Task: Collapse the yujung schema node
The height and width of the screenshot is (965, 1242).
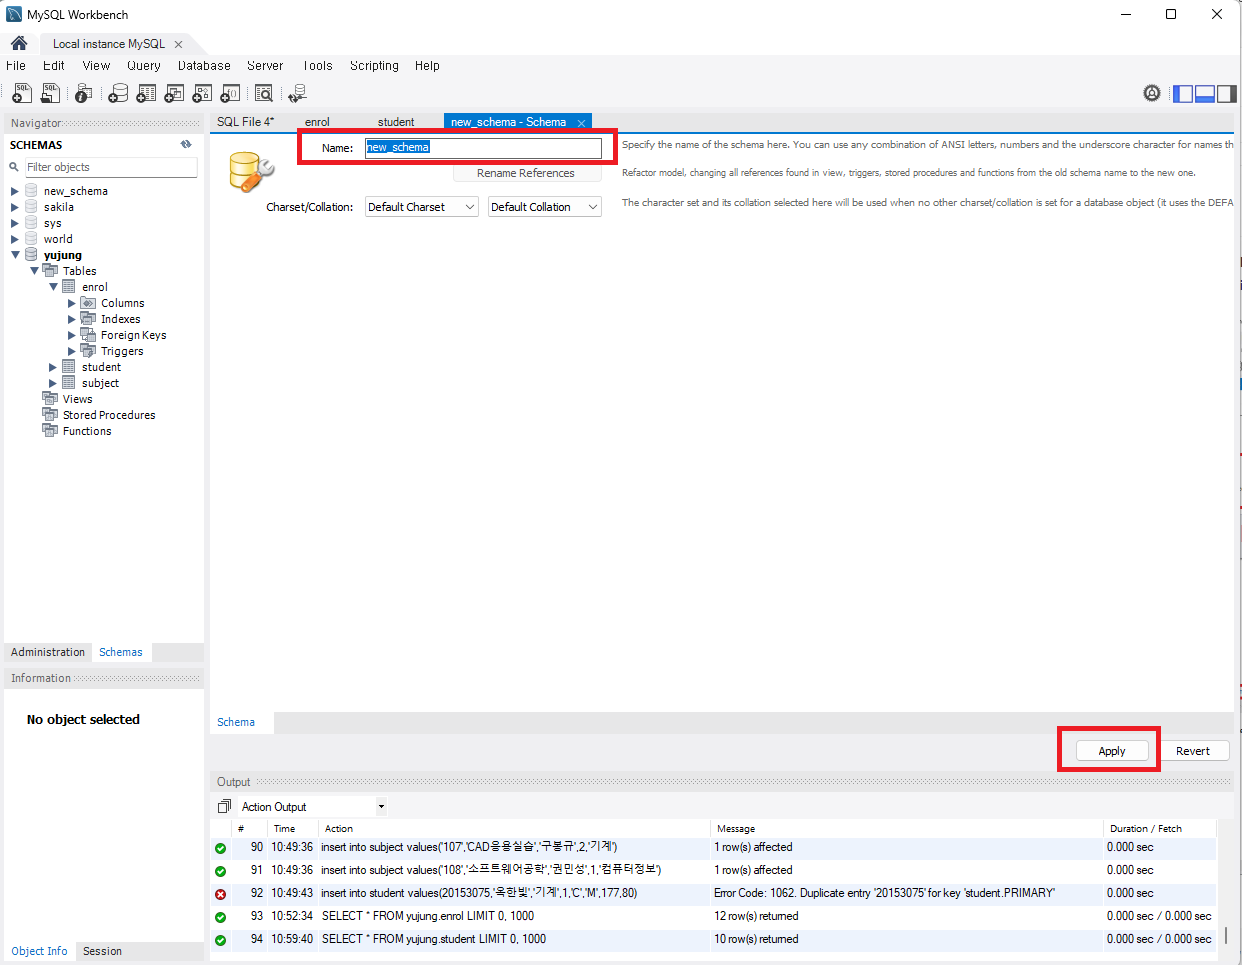Action: [15, 255]
